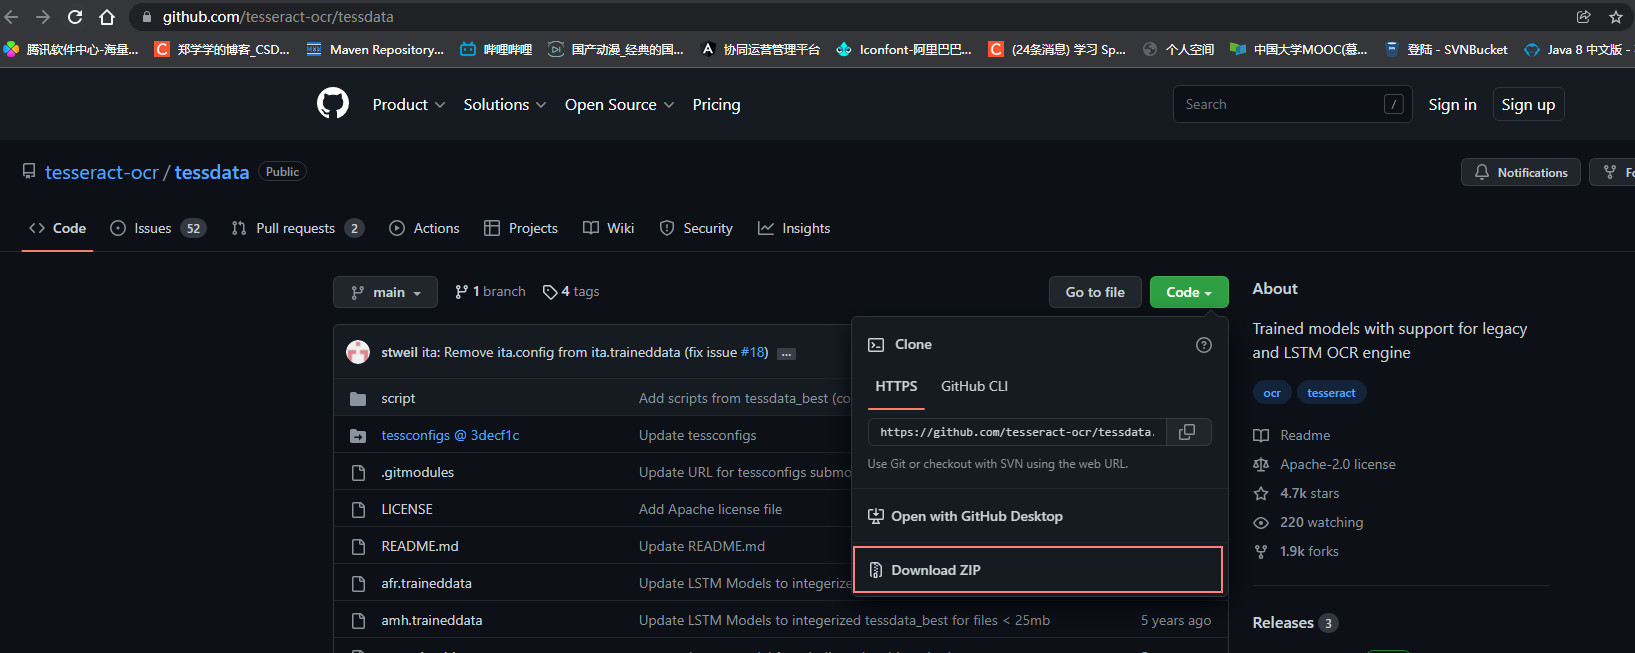Click the site lock icon in address bar
The width and height of the screenshot is (1635, 653).
tap(147, 17)
